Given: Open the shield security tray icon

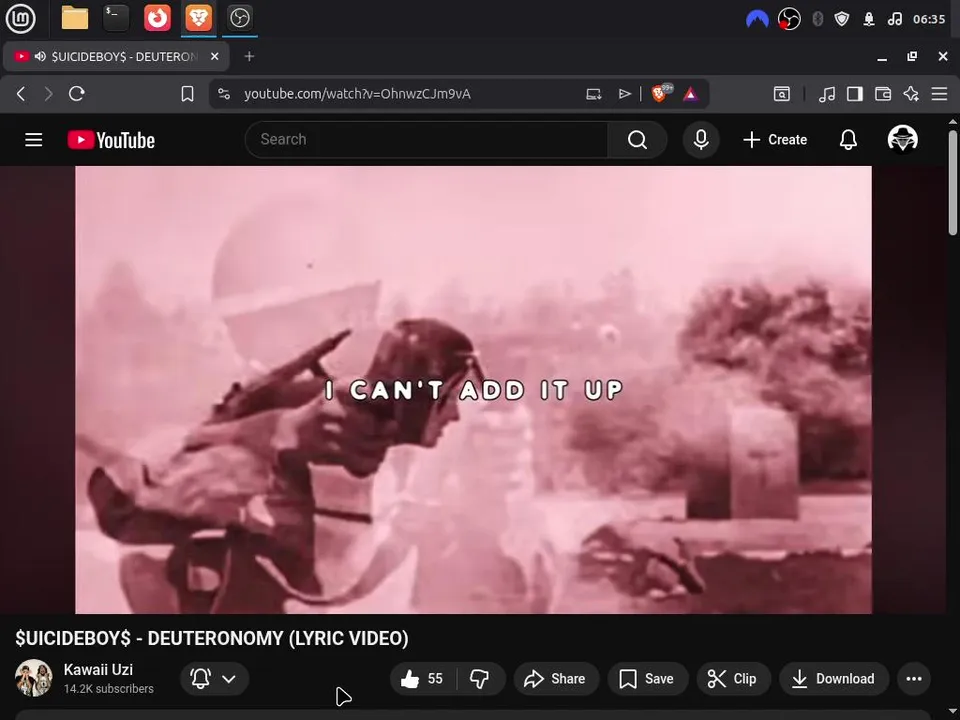Looking at the screenshot, I should pos(842,19).
